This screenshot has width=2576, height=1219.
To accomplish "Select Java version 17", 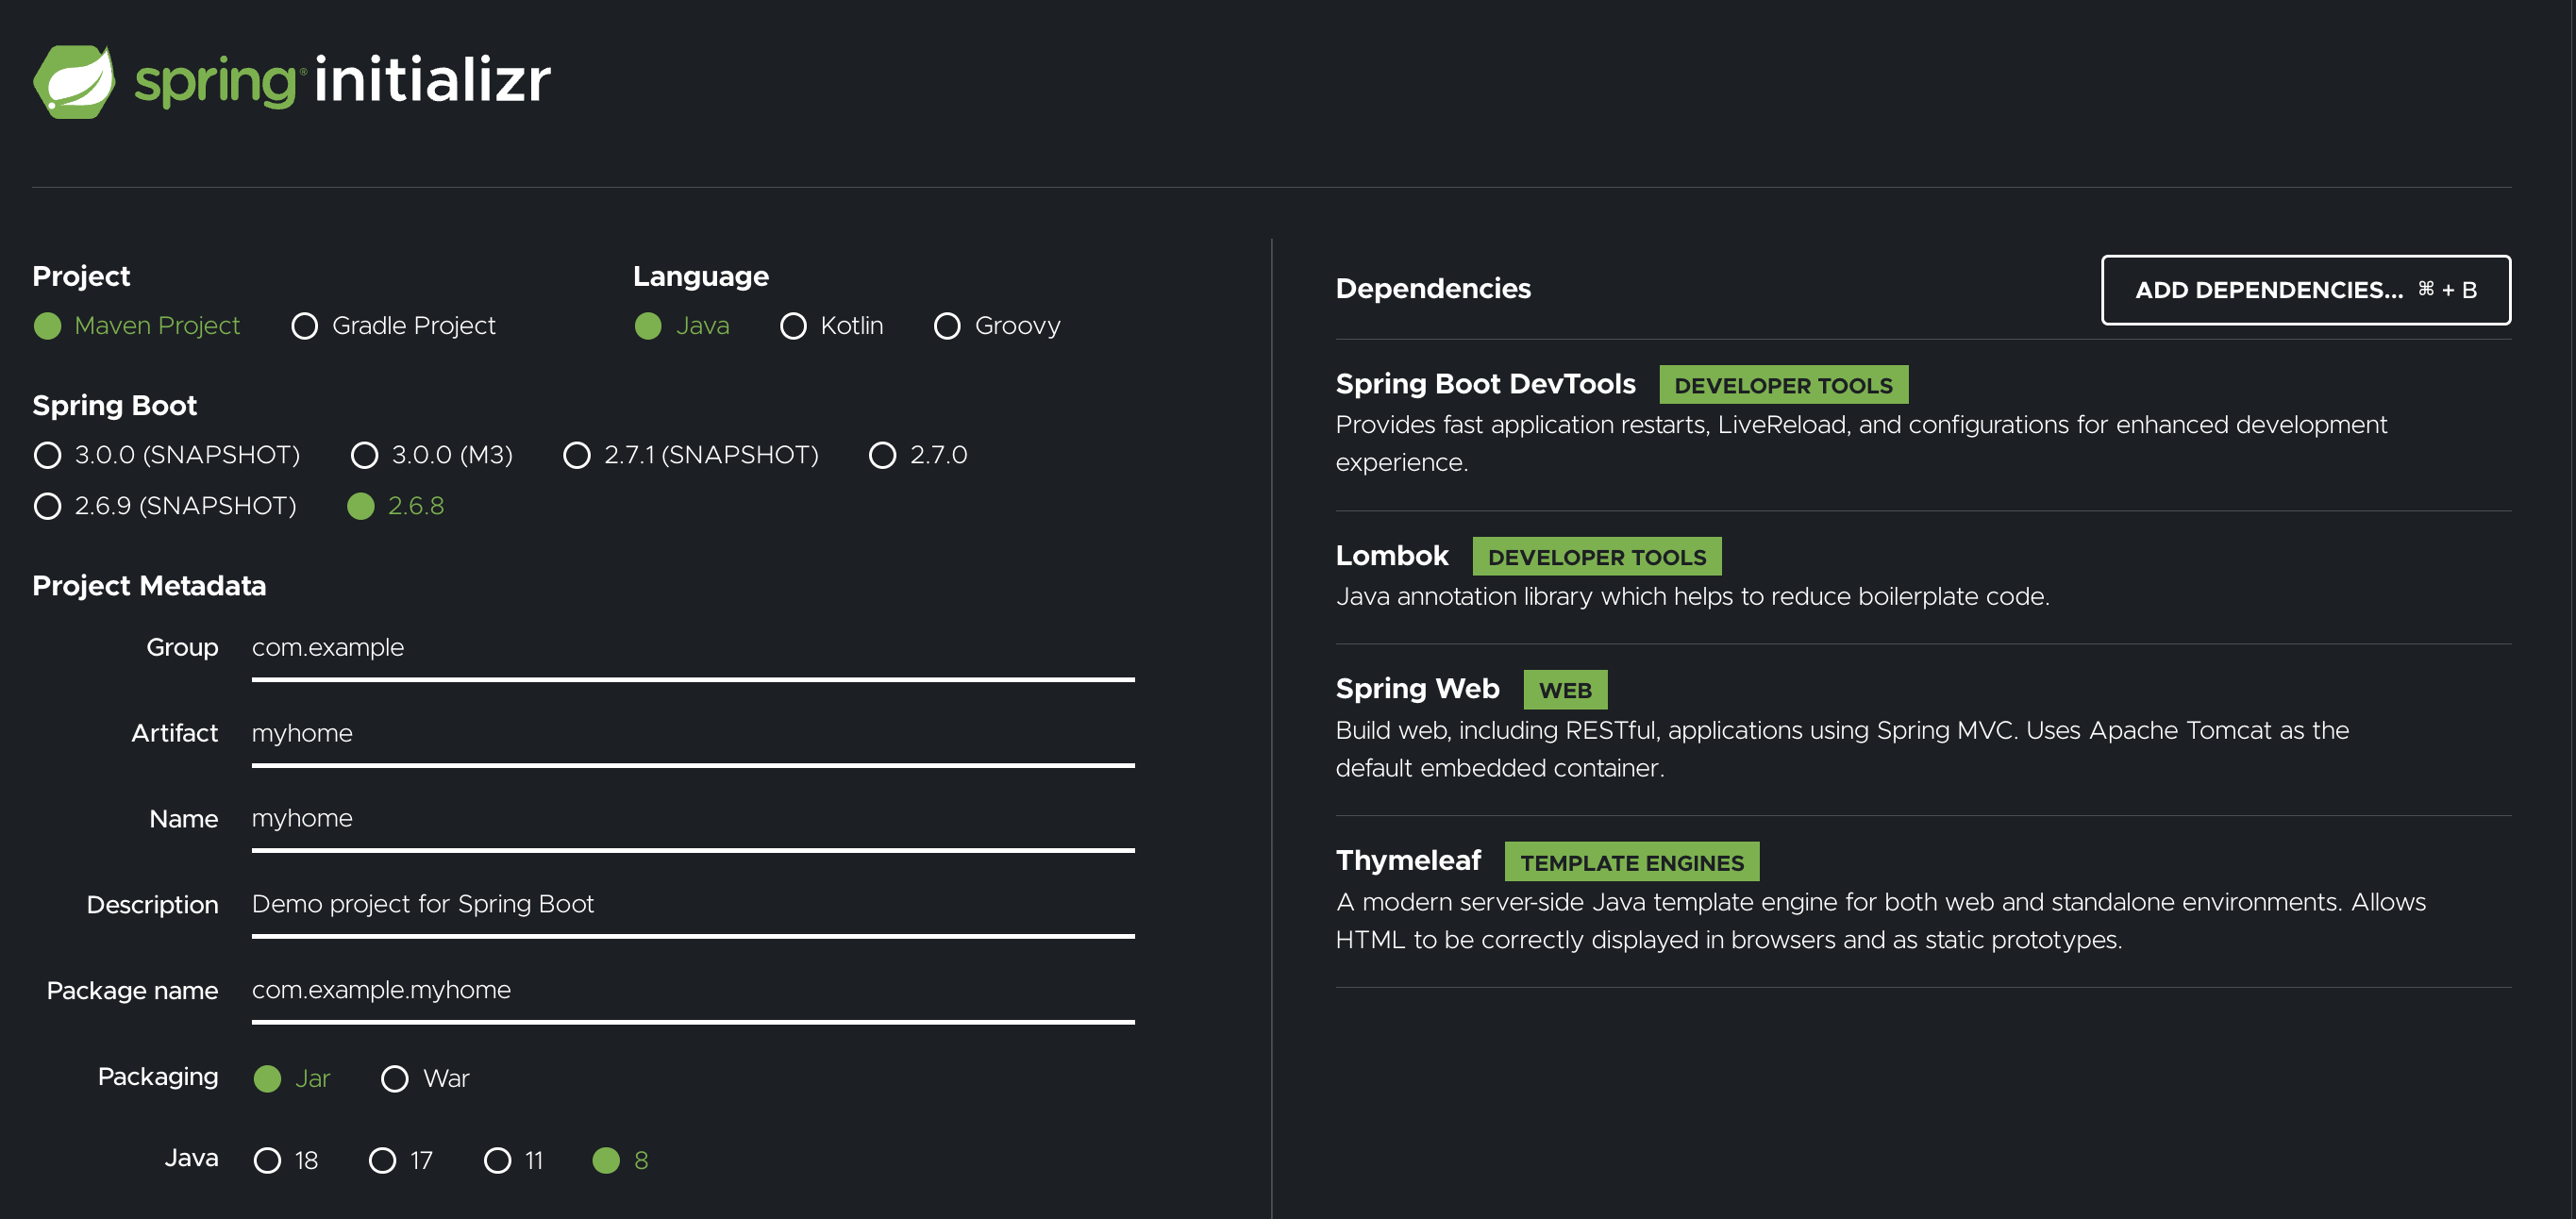I will [x=383, y=1160].
